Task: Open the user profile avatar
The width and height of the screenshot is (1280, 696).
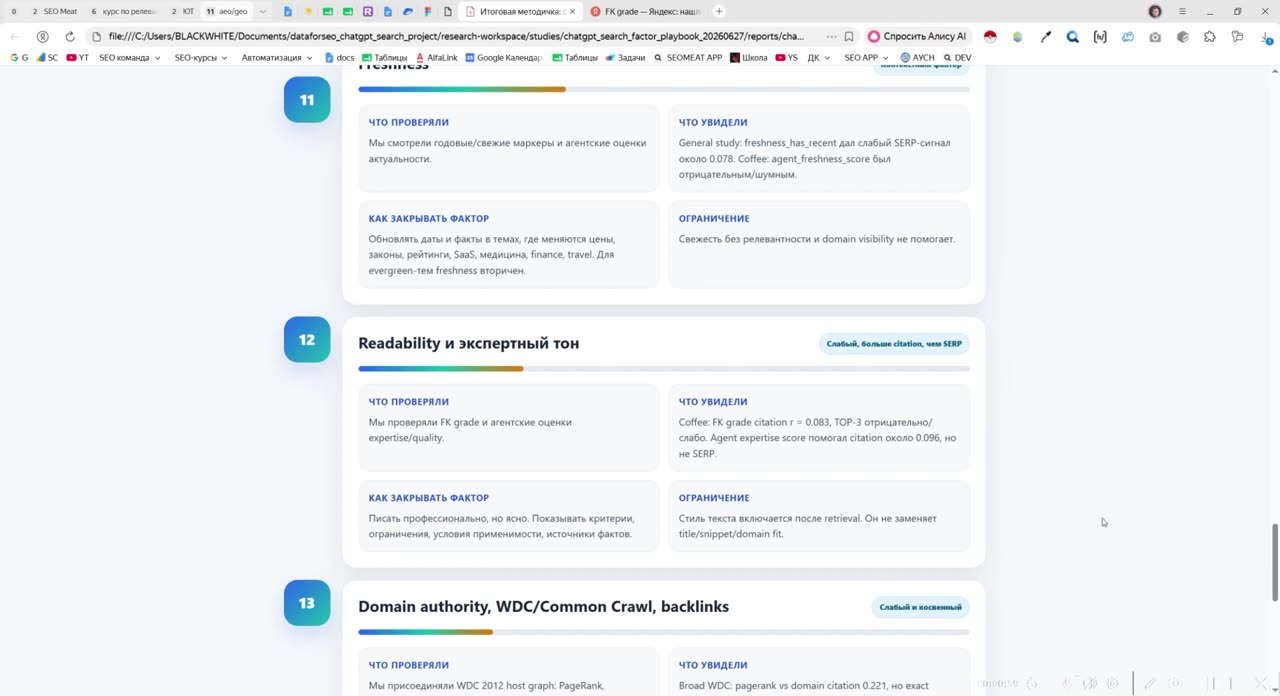Action: 1155,11
